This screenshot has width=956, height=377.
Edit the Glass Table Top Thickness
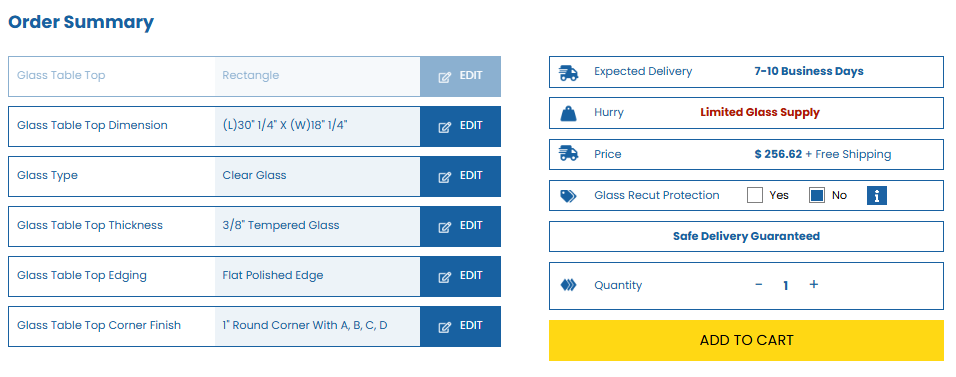point(460,226)
